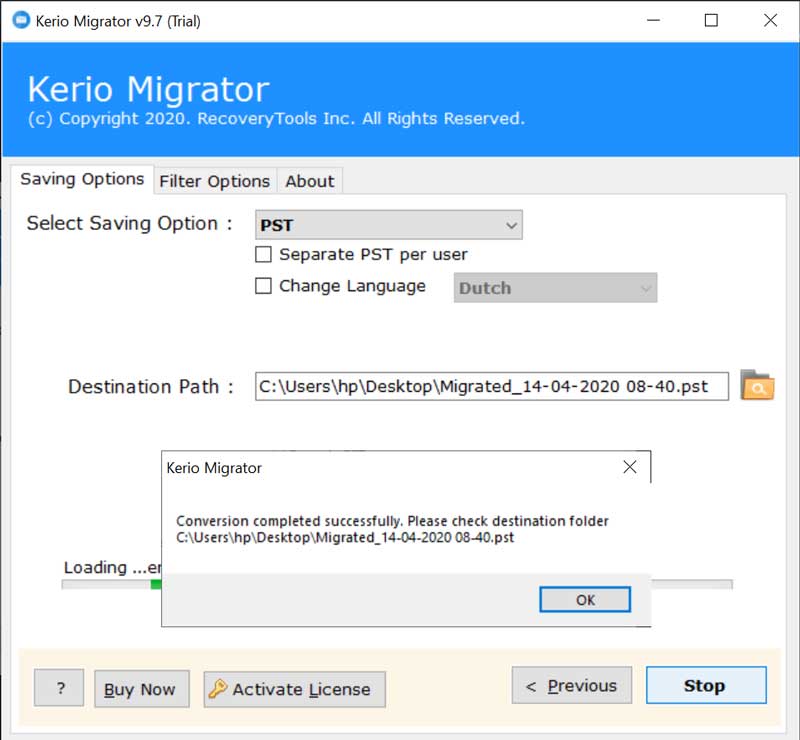Switch to the Saving Options tab
This screenshot has width=800, height=740.
pos(82,179)
